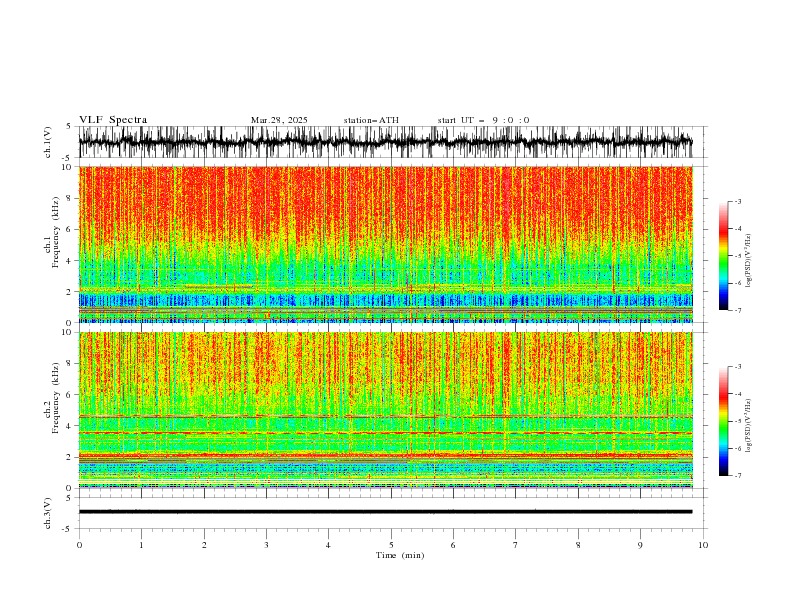Click the "ch.3(V)" axis label

(x=48, y=513)
